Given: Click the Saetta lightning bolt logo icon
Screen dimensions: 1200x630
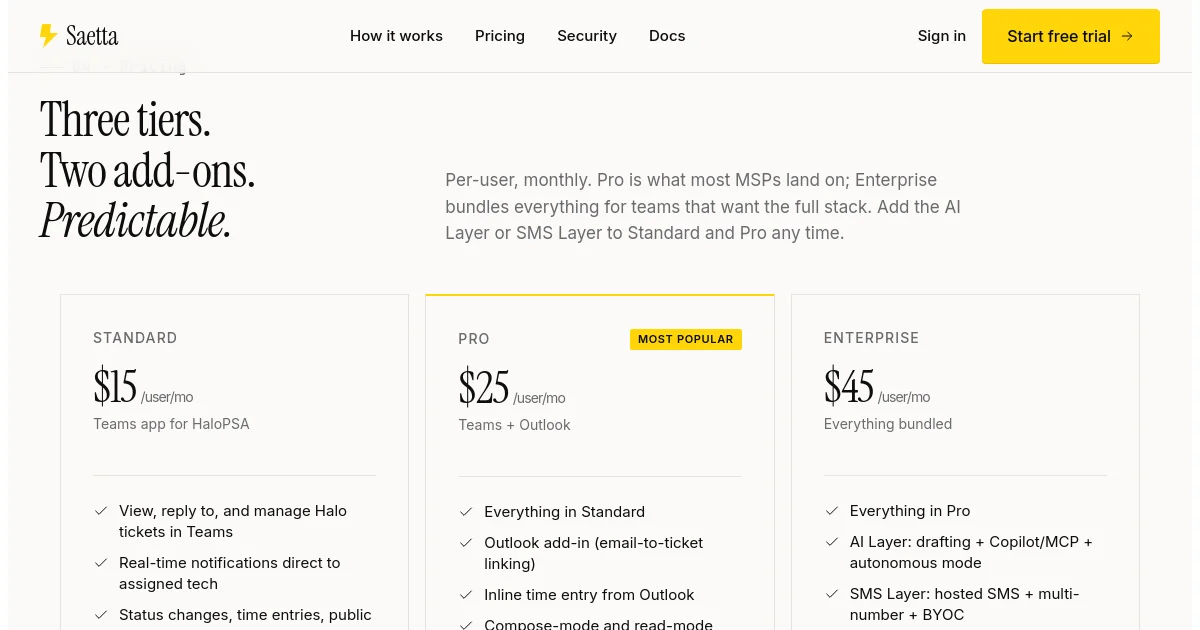Looking at the screenshot, I should tap(48, 36).
